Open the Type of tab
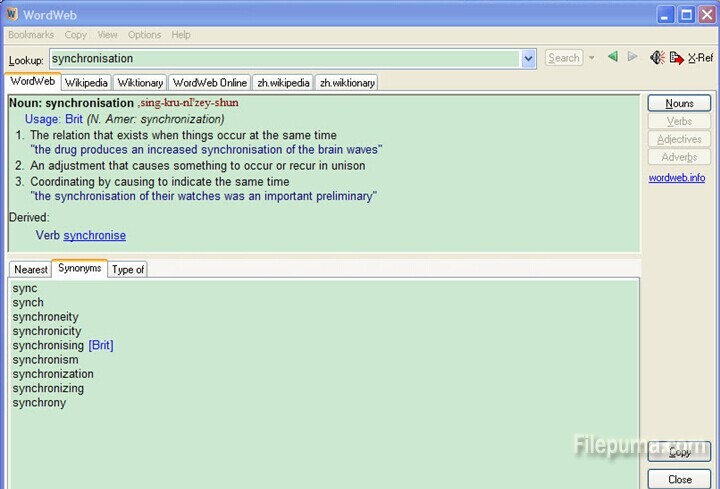Image resolution: width=720 pixels, height=489 pixels. coord(128,270)
